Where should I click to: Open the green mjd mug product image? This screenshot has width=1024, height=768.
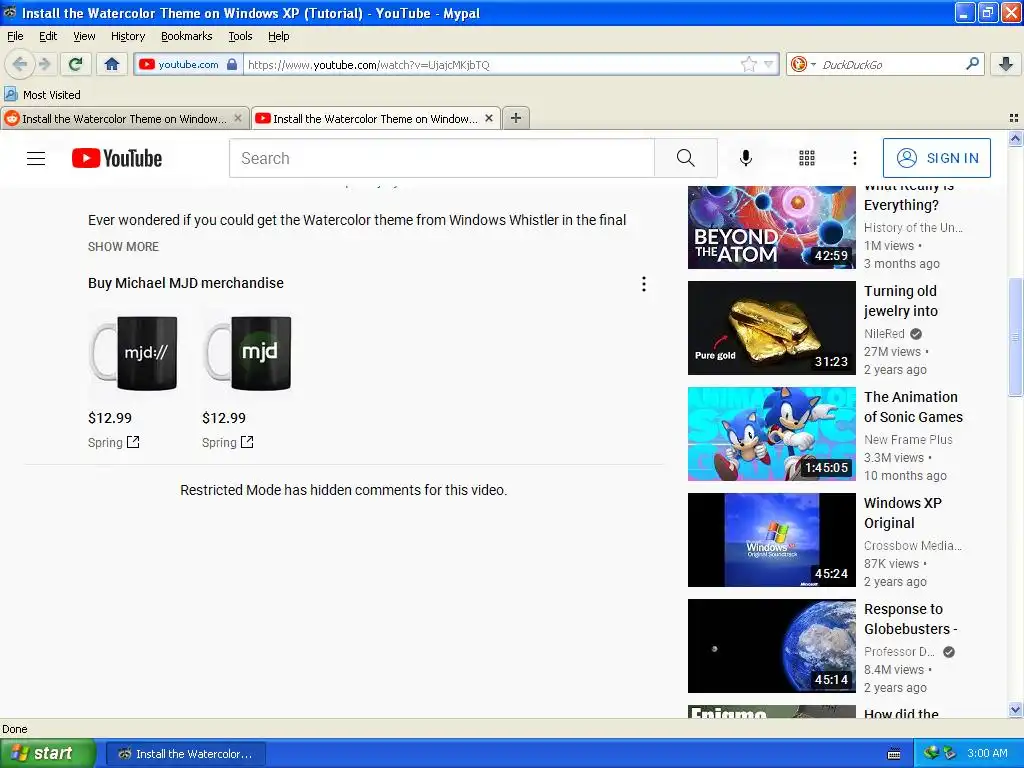click(248, 353)
